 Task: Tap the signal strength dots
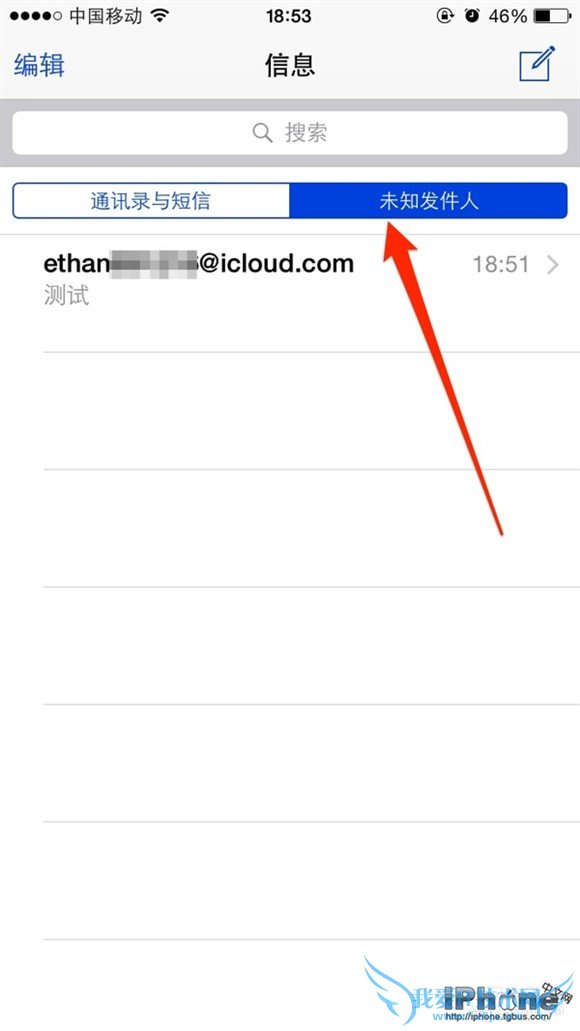[36, 16]
